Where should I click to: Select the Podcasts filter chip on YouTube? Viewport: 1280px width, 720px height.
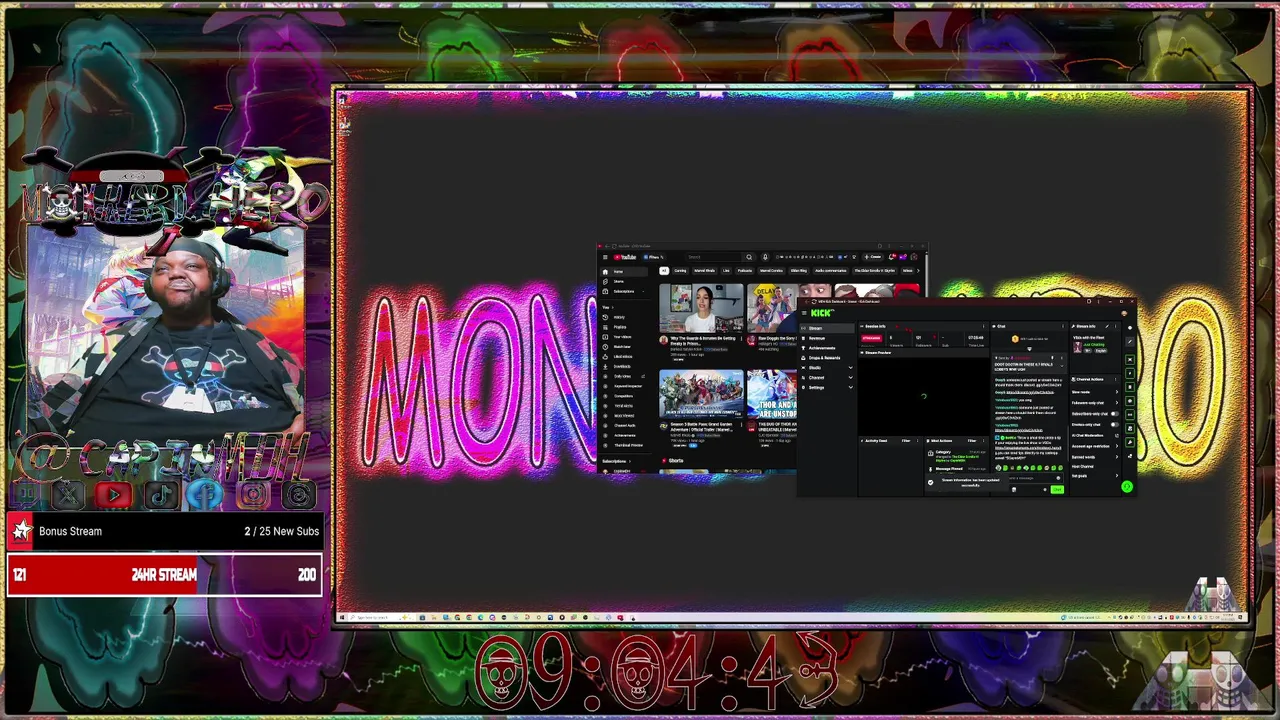pyautogui.click(x=745, y=271)
